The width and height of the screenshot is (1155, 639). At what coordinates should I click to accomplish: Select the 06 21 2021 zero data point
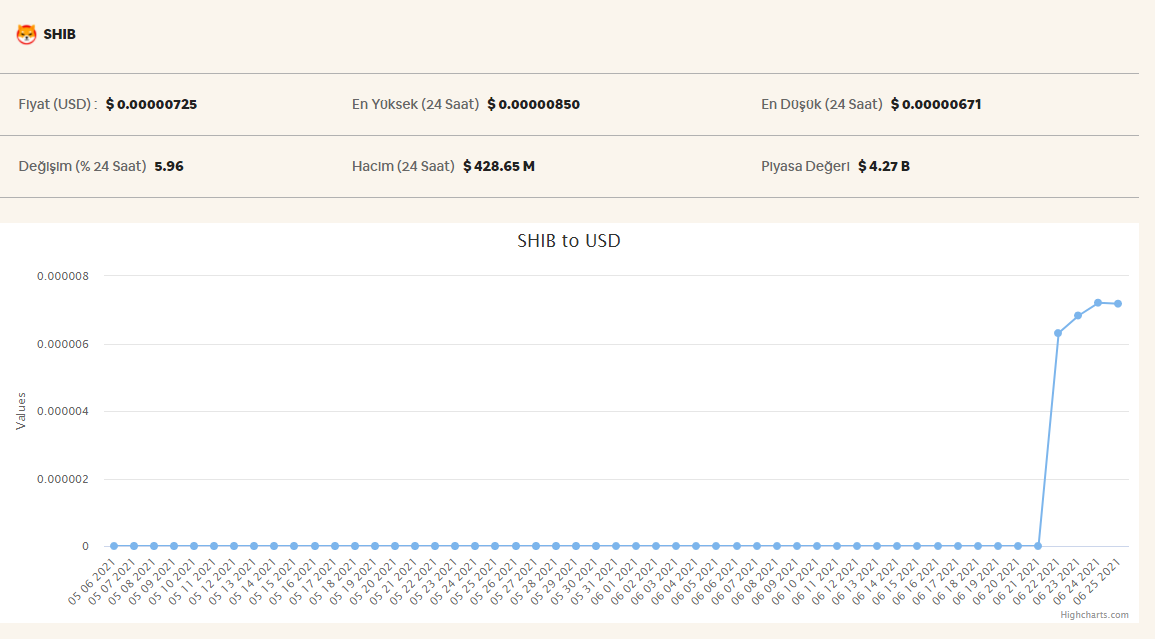point(1038,546)
